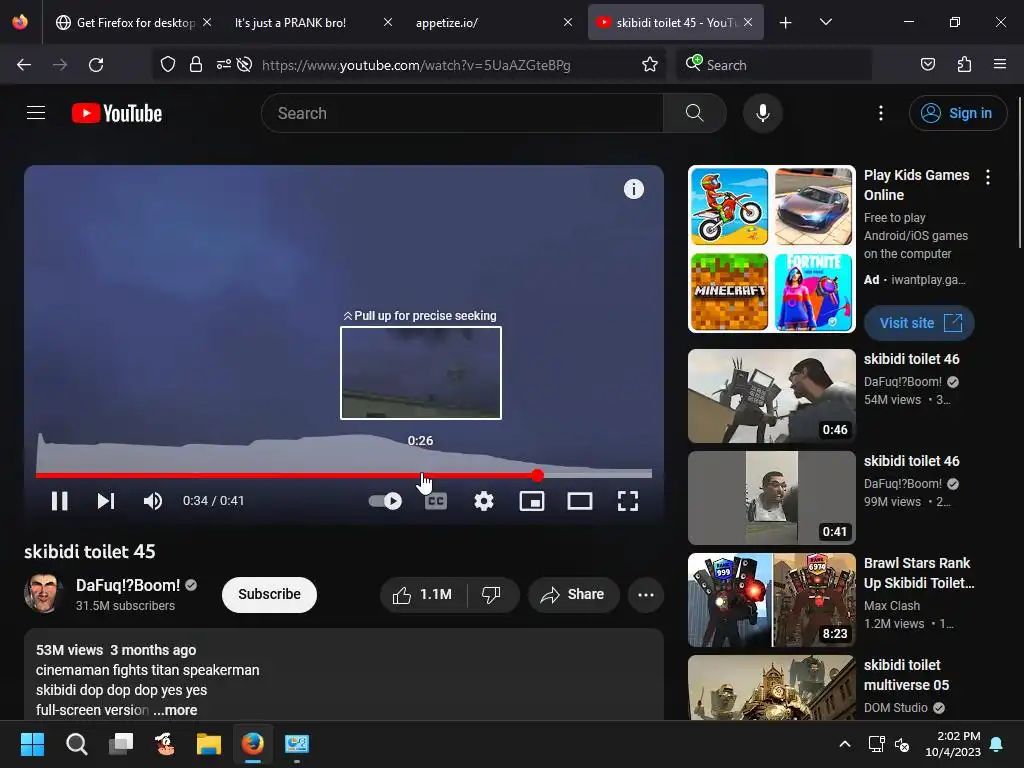1024x768 pixels.
Task: Focus the Firefox Search box
Action: point(774,65)
